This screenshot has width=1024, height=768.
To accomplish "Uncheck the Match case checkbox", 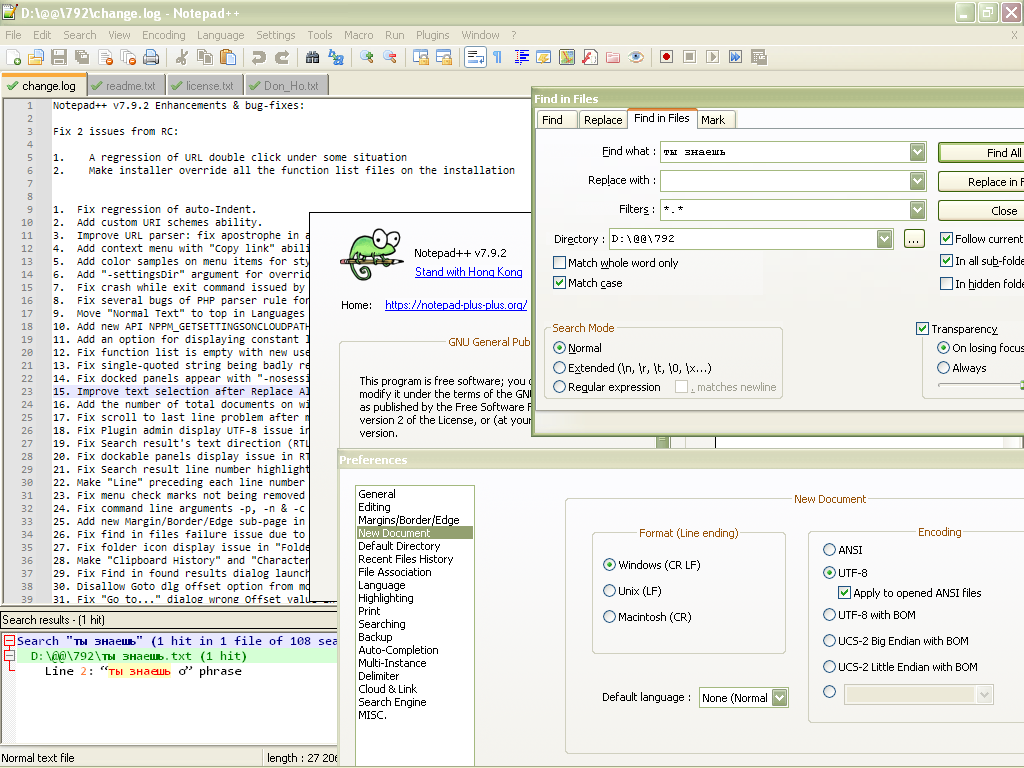I will pos(559,283).
